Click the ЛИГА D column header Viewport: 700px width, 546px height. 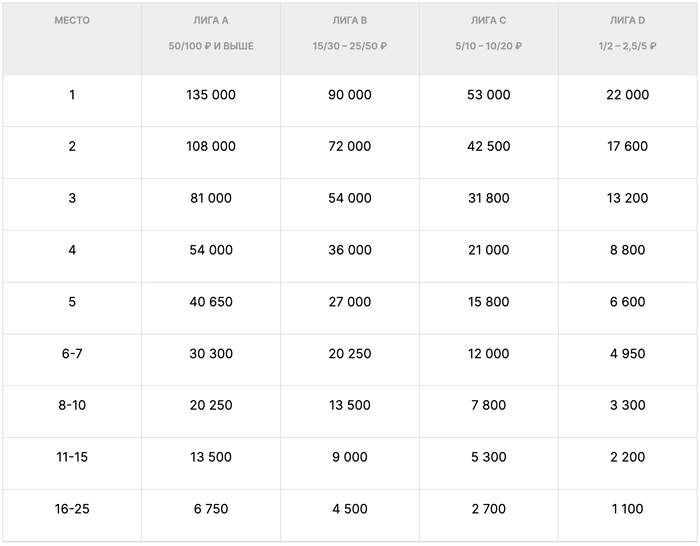[628, 20]
